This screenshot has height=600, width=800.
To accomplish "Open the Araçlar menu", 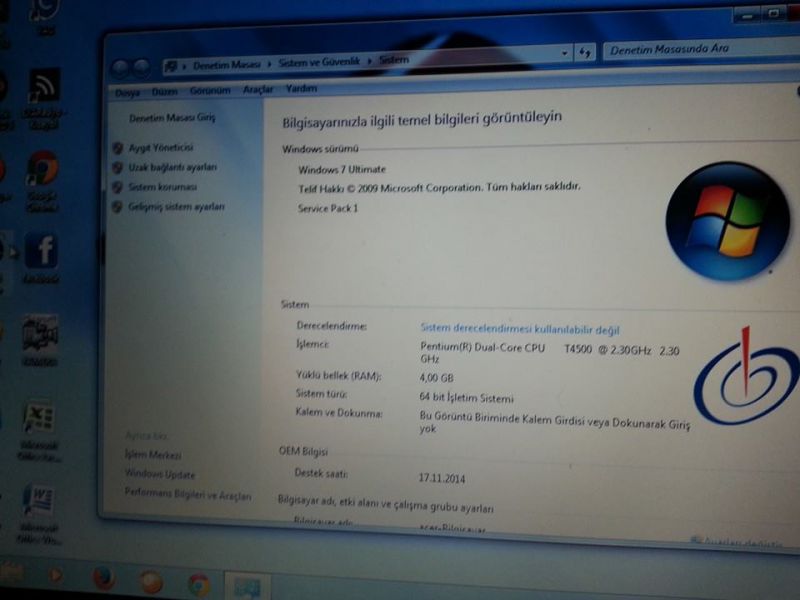I will click(258, 89).
